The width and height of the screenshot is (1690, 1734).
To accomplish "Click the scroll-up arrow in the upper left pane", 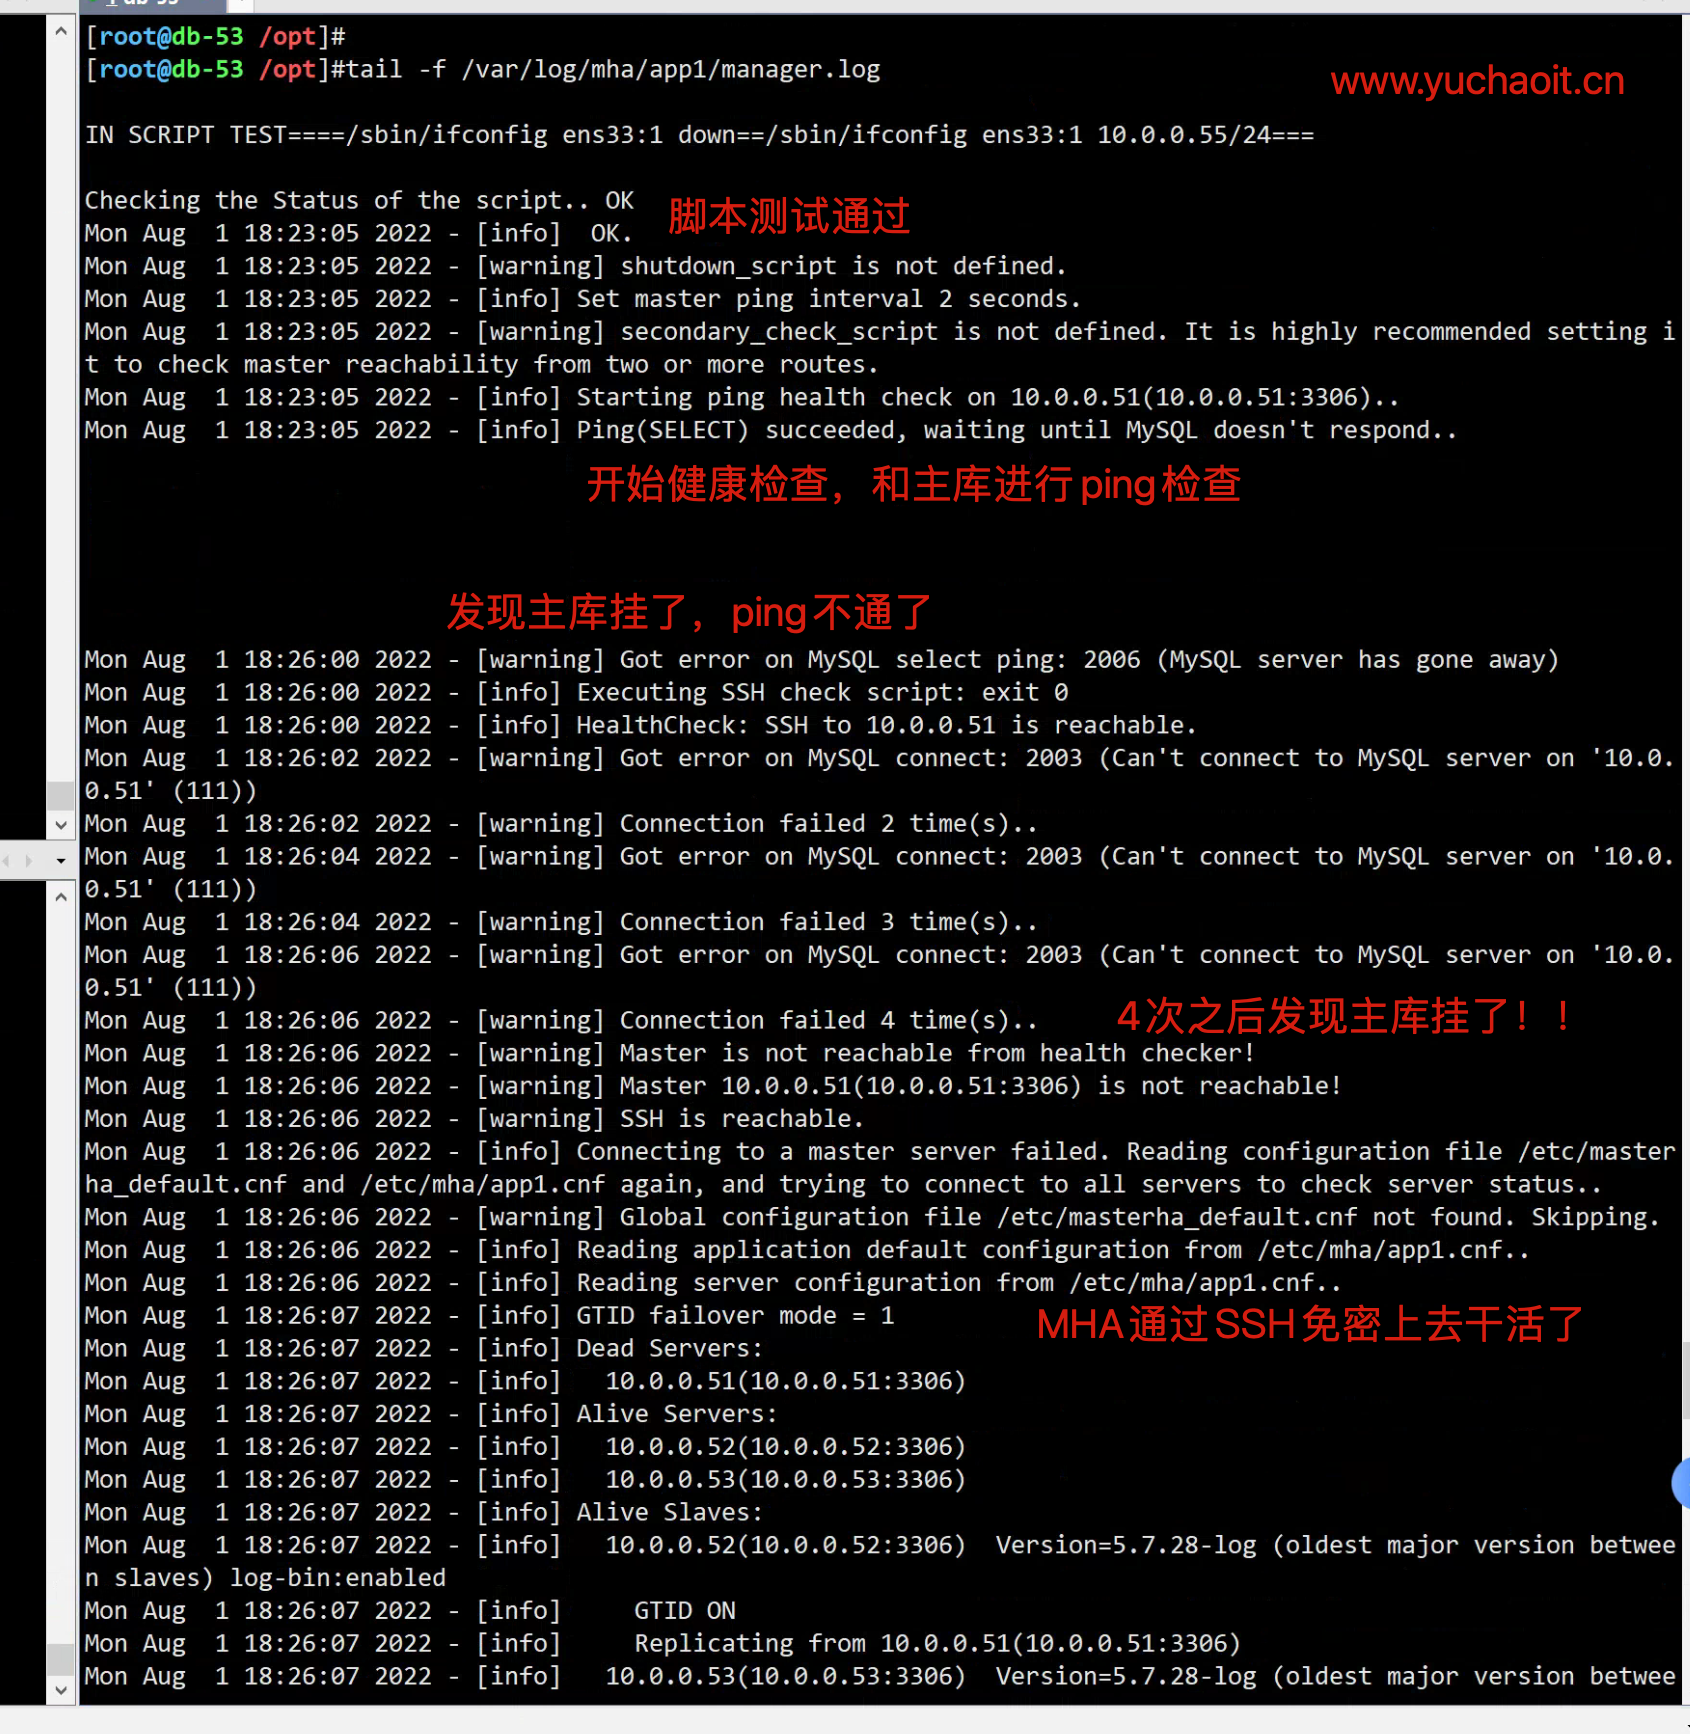I will [x=61, y=31].
